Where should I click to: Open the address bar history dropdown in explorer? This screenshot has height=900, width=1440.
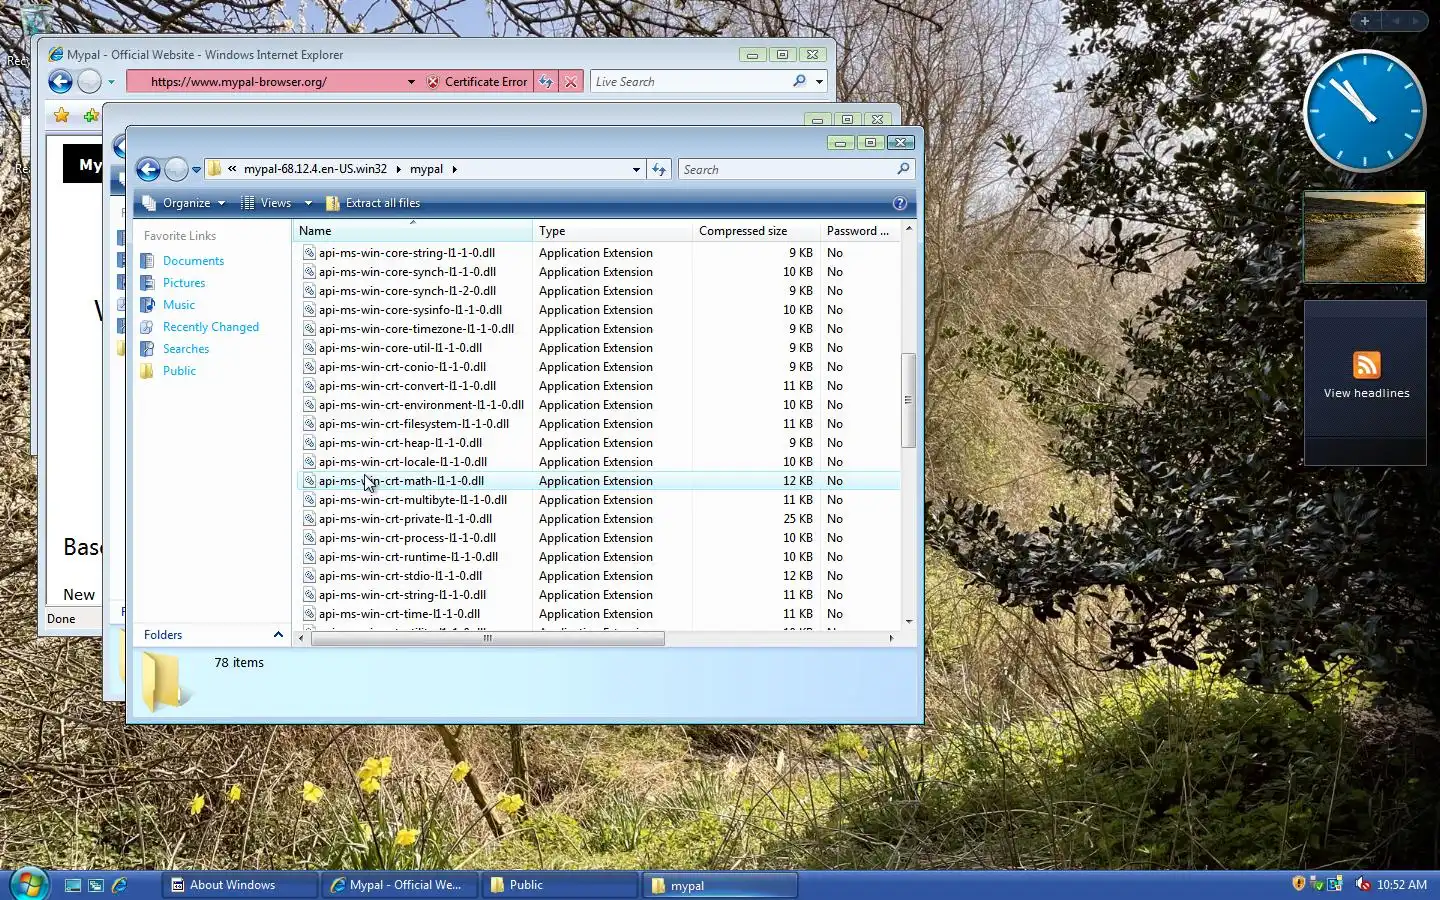click(x=636, y=170)
